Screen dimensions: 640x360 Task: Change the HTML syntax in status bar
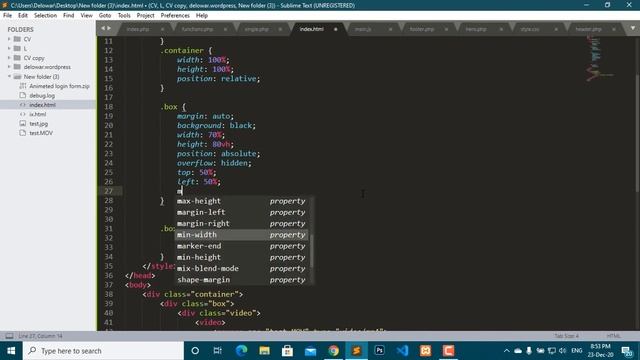(x=613, y=336)
